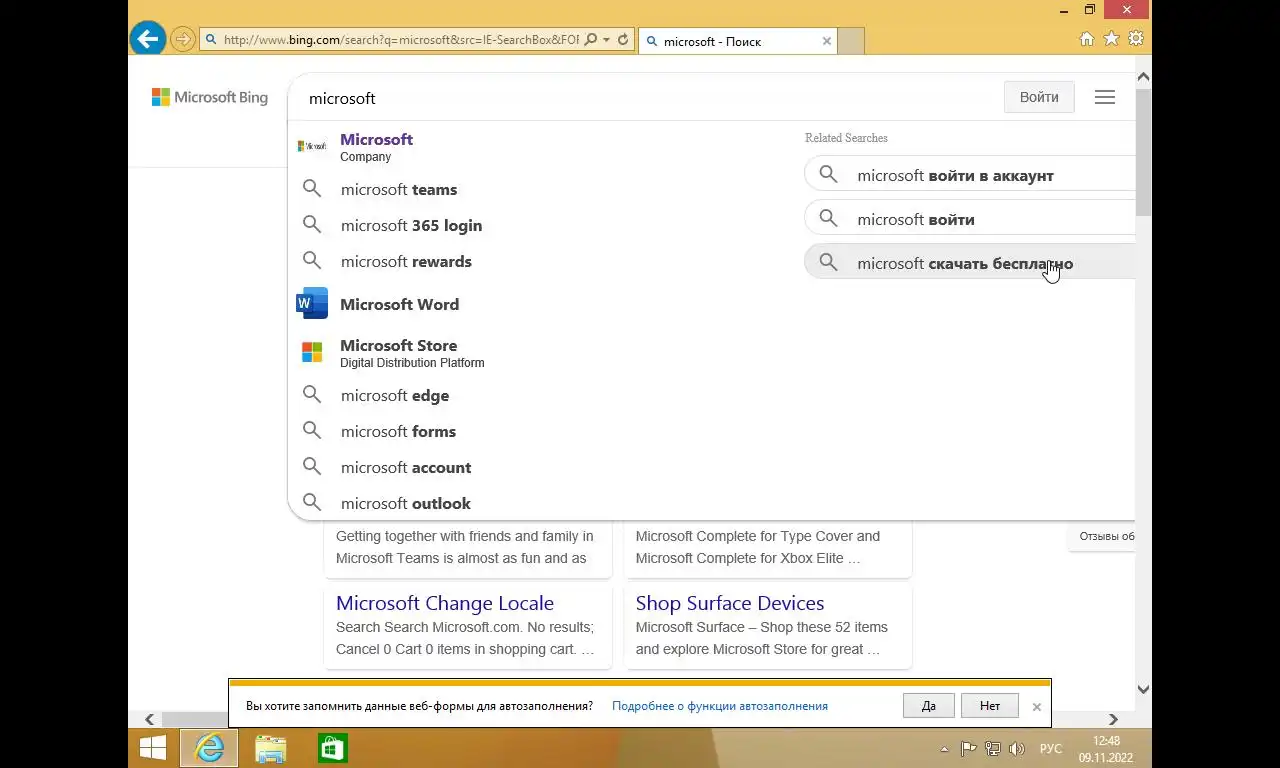Click the vertical scrollbar down arrow
This screenshot has width=1280, height=768.
coord(1144,689)
